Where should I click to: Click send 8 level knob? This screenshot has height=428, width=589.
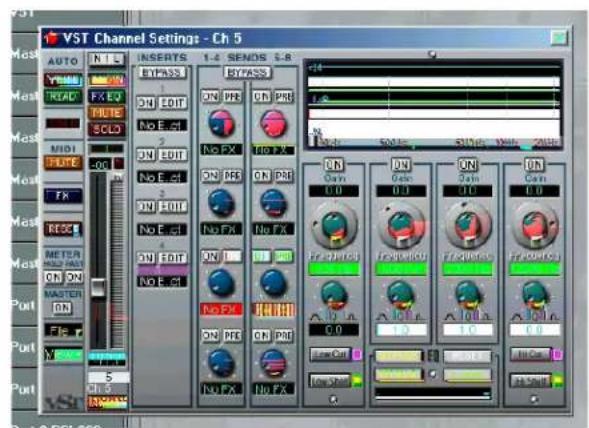click(x=273, y=363)
